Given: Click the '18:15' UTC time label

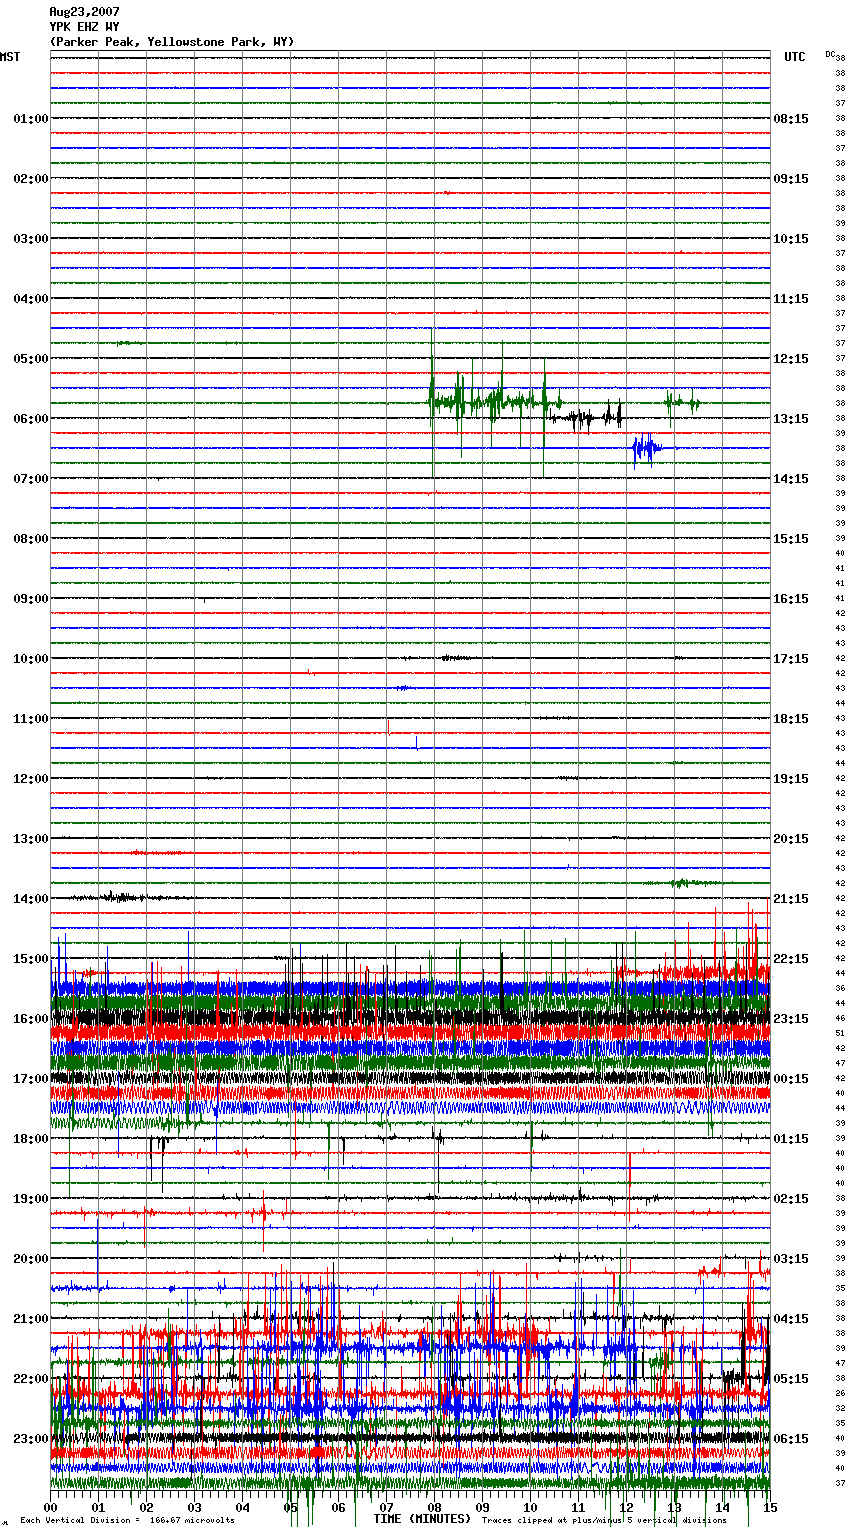Looking at the screenshot, I should coord(791,719).
